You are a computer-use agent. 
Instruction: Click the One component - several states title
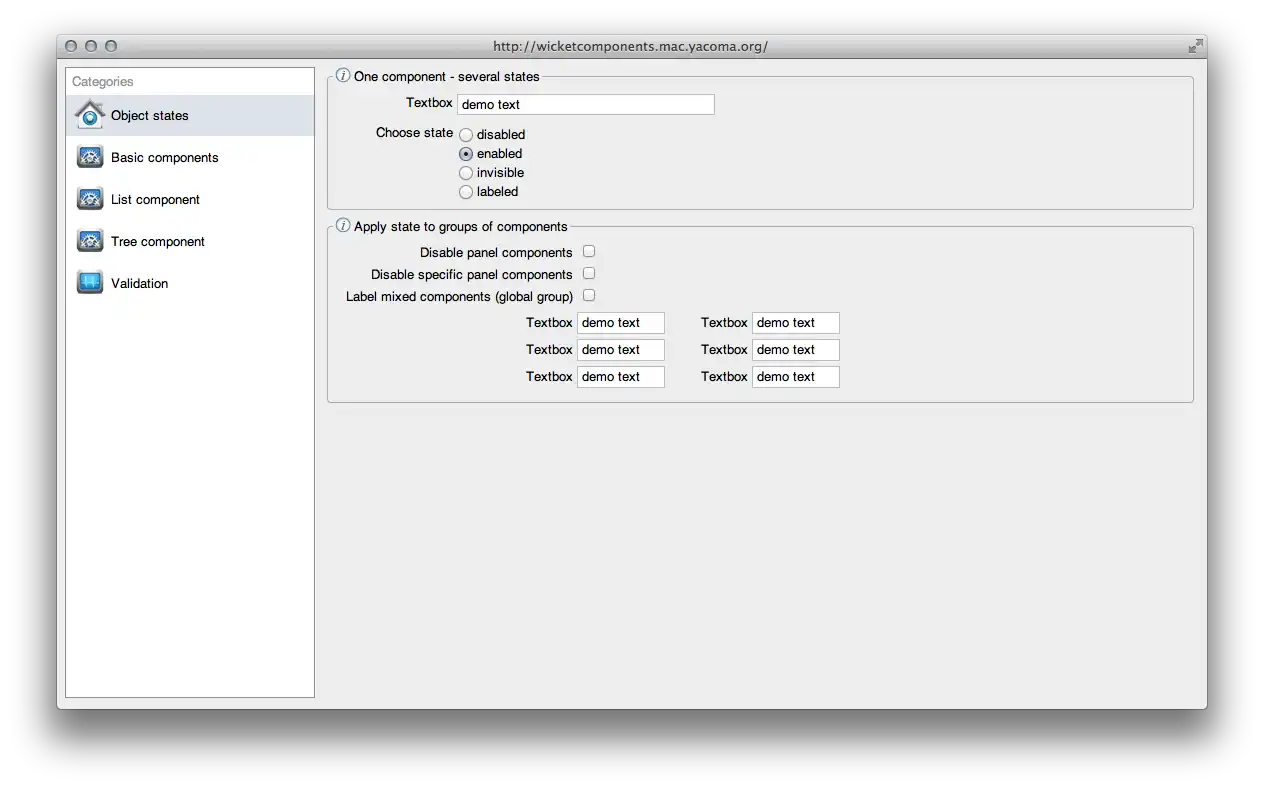(446, 76)
